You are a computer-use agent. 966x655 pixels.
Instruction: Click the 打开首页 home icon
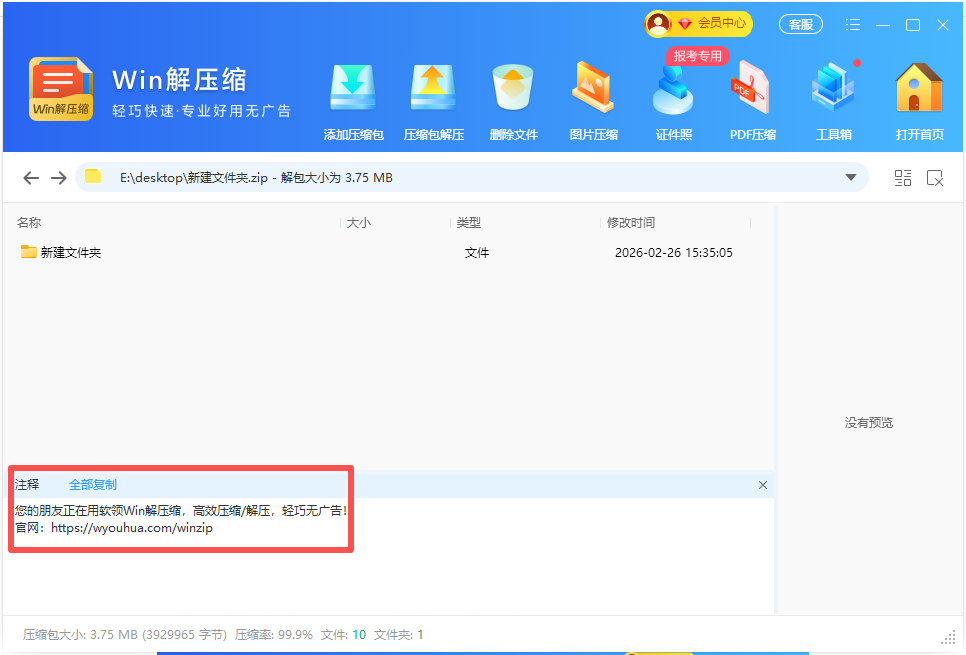pos(919,101)
